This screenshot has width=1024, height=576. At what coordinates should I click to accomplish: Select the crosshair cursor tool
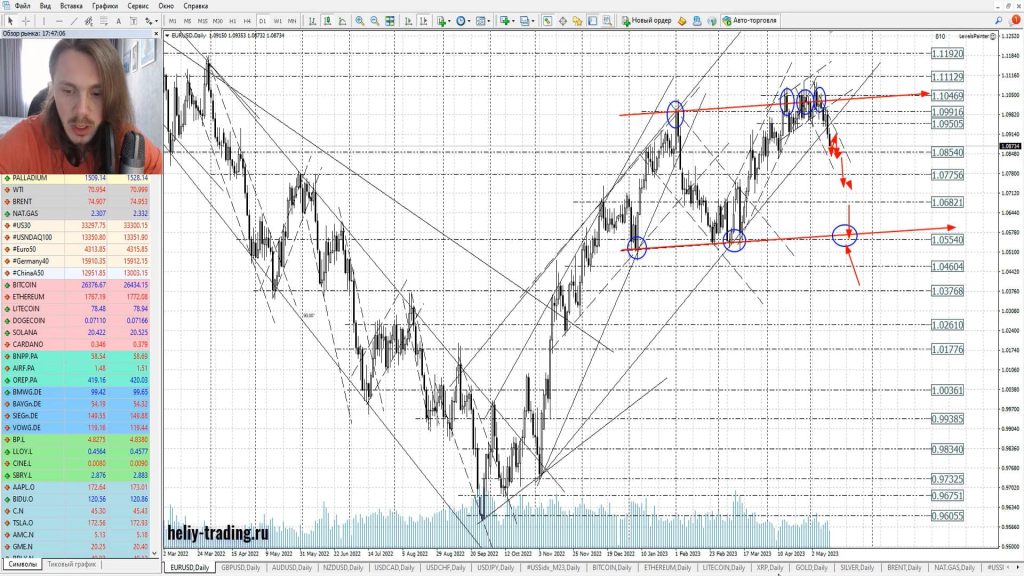[24, 20]
